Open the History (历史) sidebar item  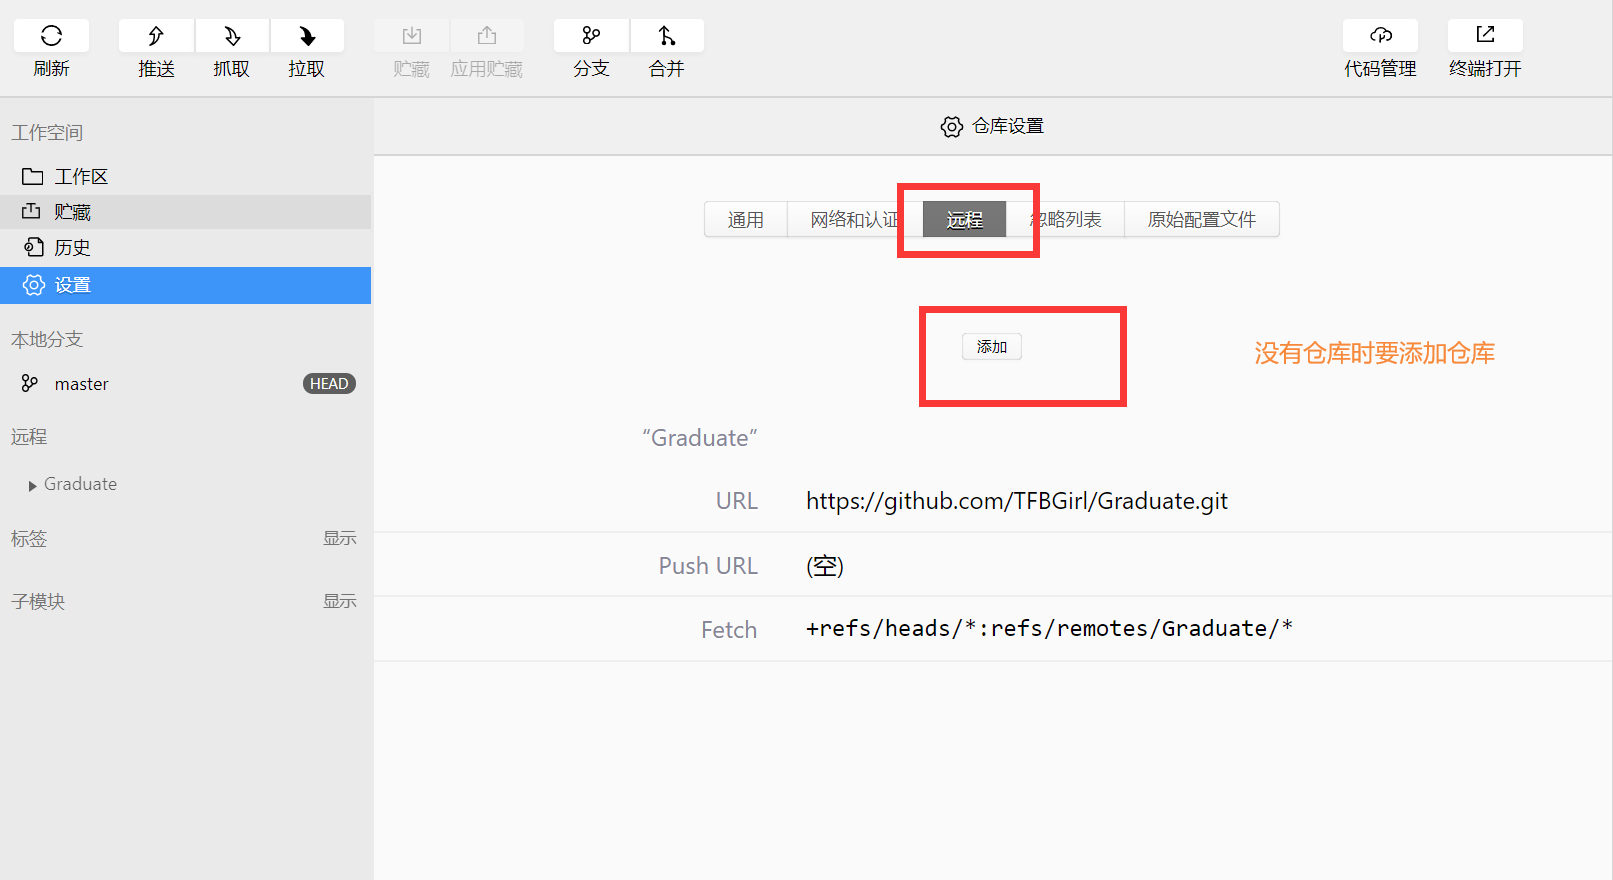(x=185, y=248)
